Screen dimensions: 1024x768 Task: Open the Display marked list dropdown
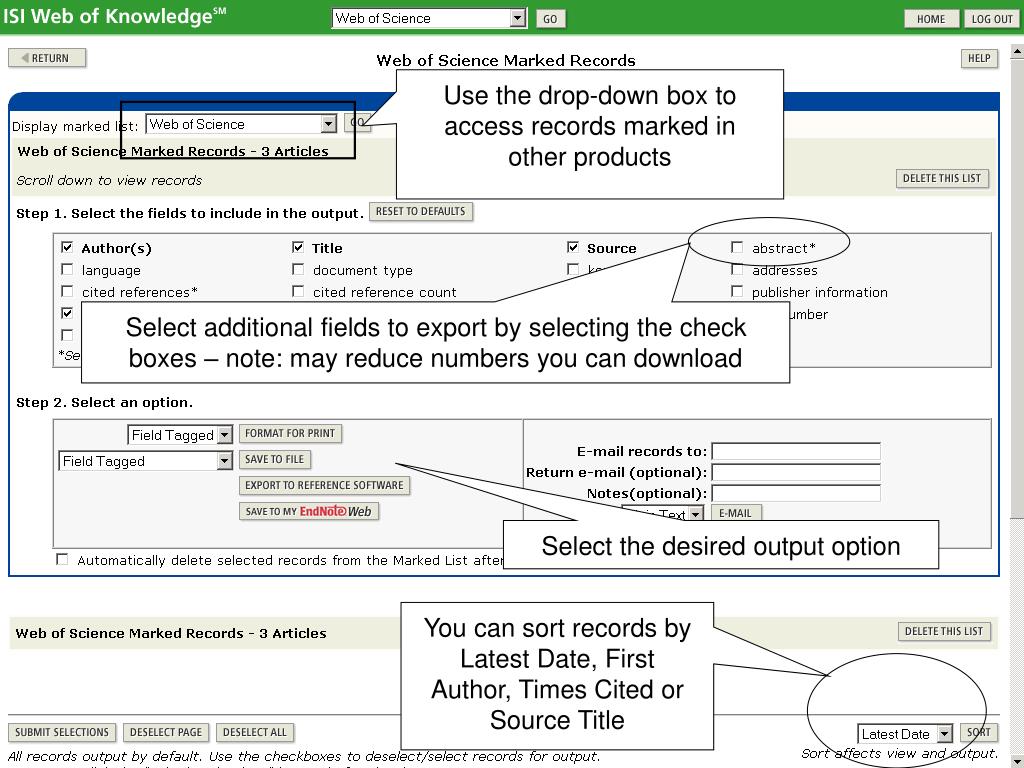click(241, 124)
